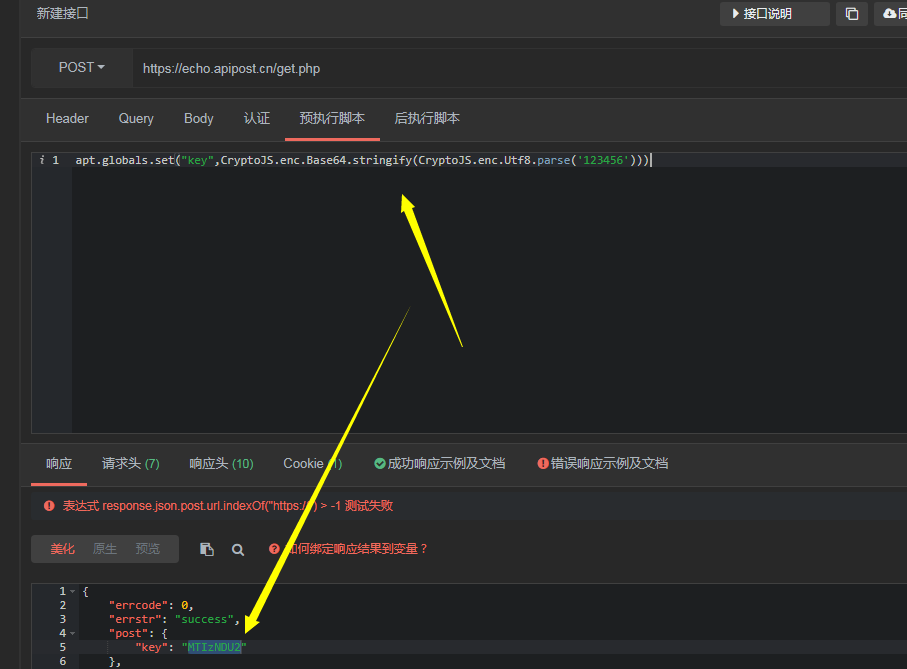Switch to the 后执行脚本 tab
Image resolution: width=907 pixels, height=669 pixels.
click(427, 118)
